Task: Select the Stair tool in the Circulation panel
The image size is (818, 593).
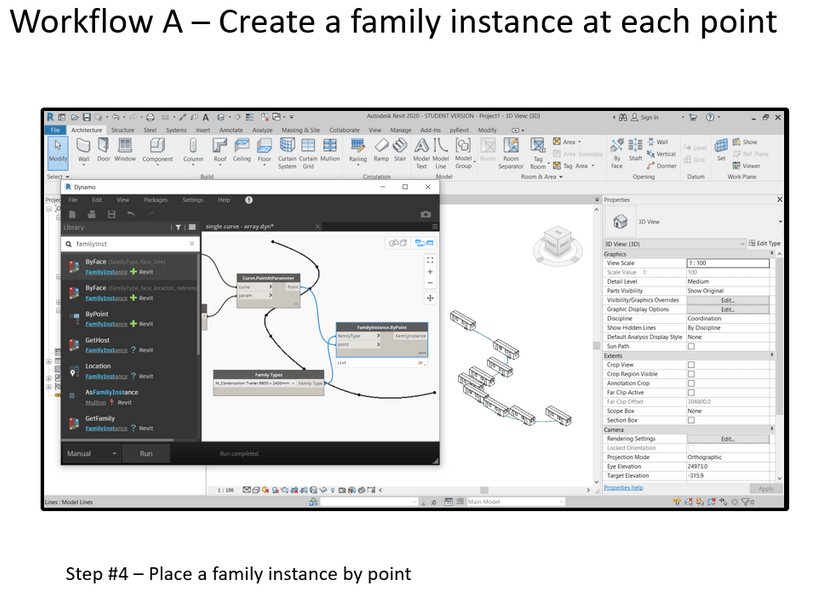Action: [x=399, y=148]
